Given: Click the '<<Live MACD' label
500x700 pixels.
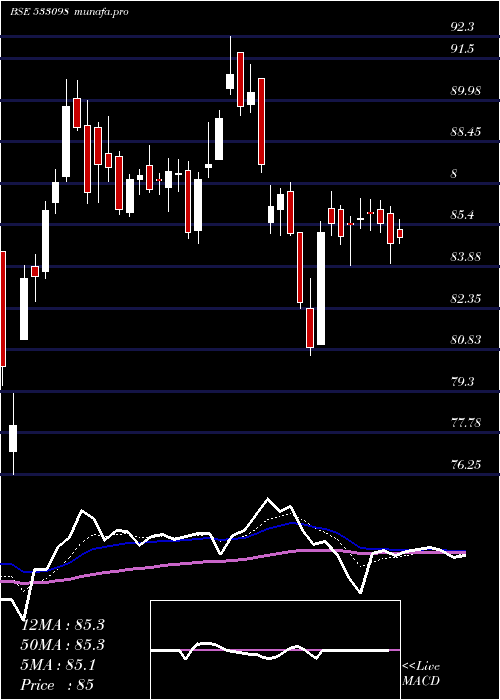Looking at the screenshot, I should pos(421,674).
